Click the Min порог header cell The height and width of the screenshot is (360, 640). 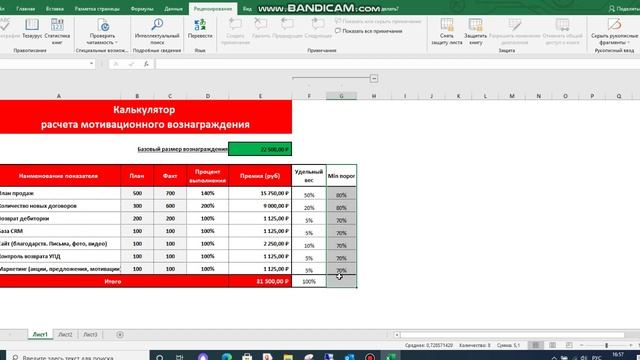[341, 176]
